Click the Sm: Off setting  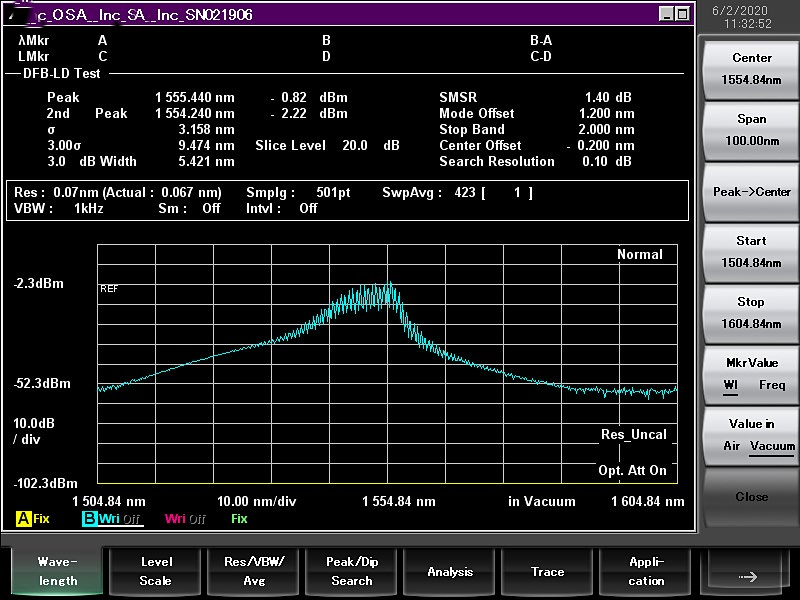(x=189, y=208)
